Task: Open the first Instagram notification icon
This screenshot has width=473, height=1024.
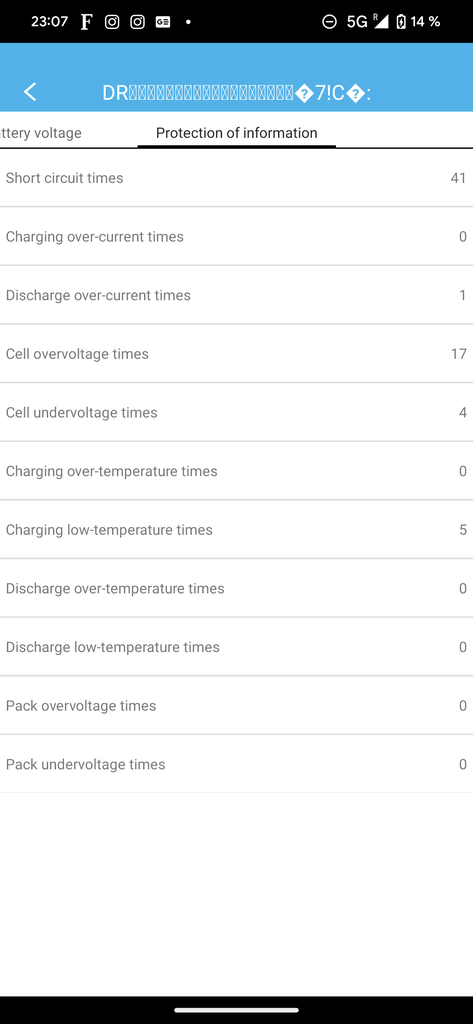Action: coord(112,22)
